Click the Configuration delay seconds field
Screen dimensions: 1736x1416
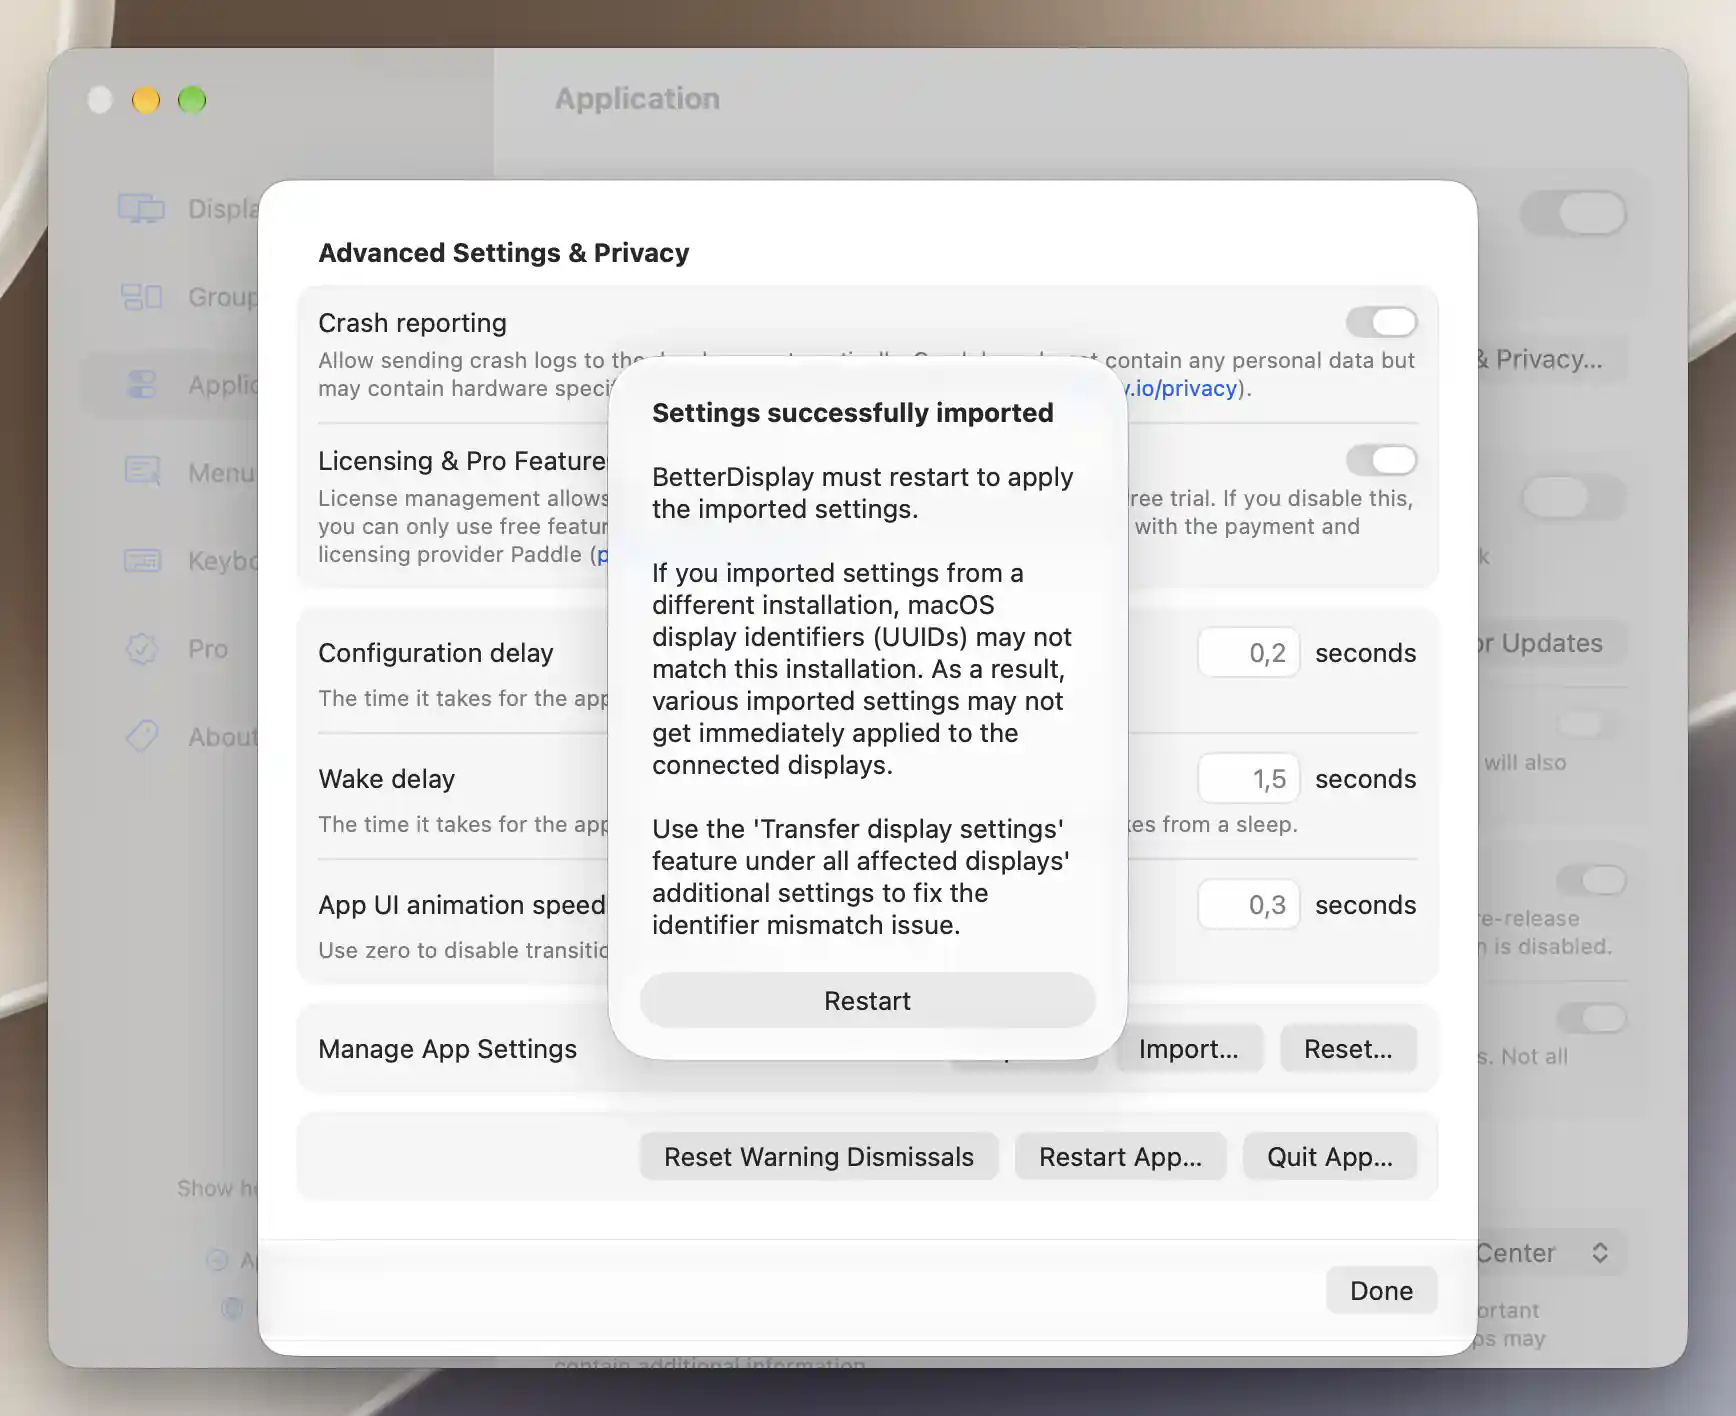coord(1248,653)
